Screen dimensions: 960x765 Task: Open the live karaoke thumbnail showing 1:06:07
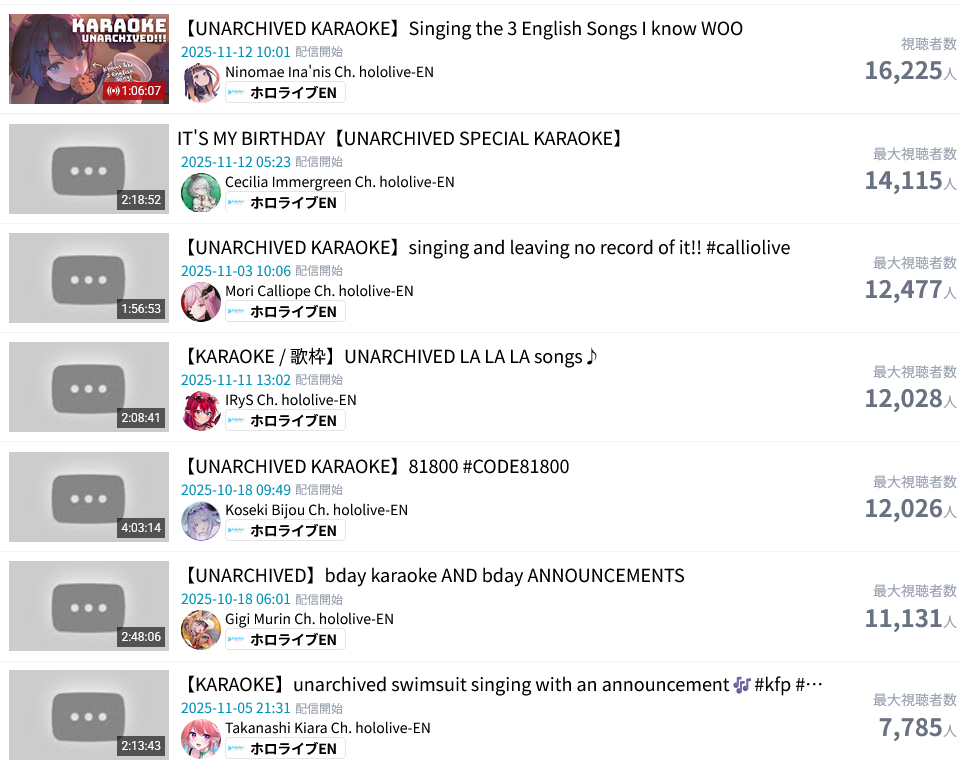(x=89, y=59)
